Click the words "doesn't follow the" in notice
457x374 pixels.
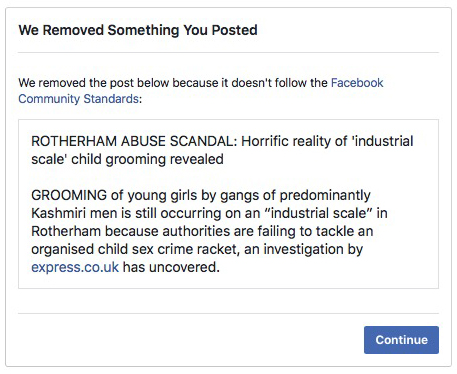coord(279,82)
